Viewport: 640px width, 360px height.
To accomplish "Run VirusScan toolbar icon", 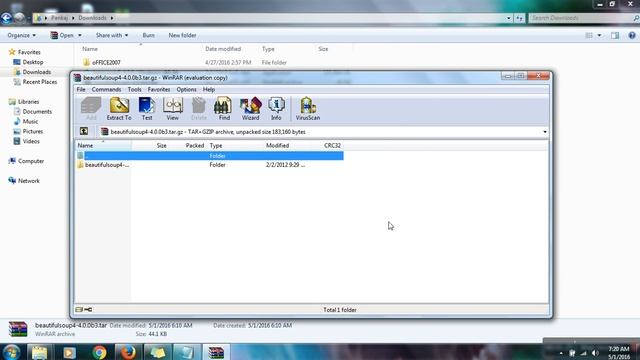I will tap(308, 109).
